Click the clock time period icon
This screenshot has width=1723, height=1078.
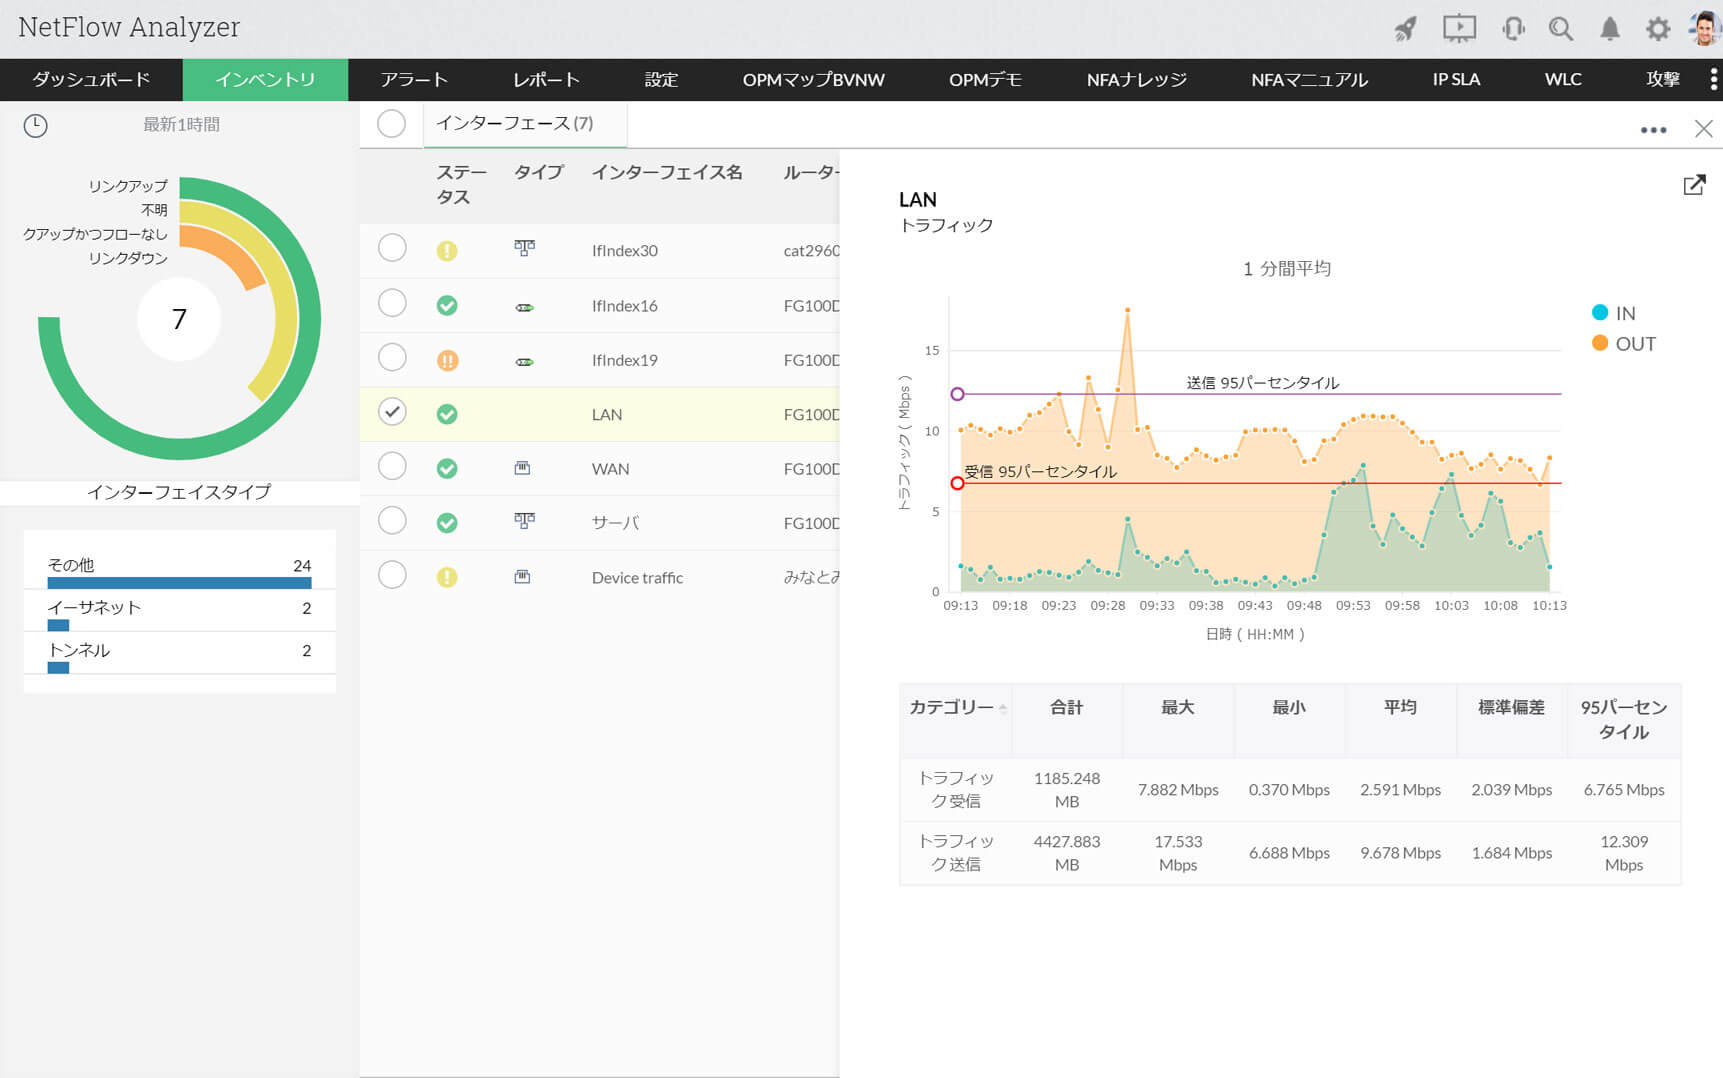tap(36, 125)
